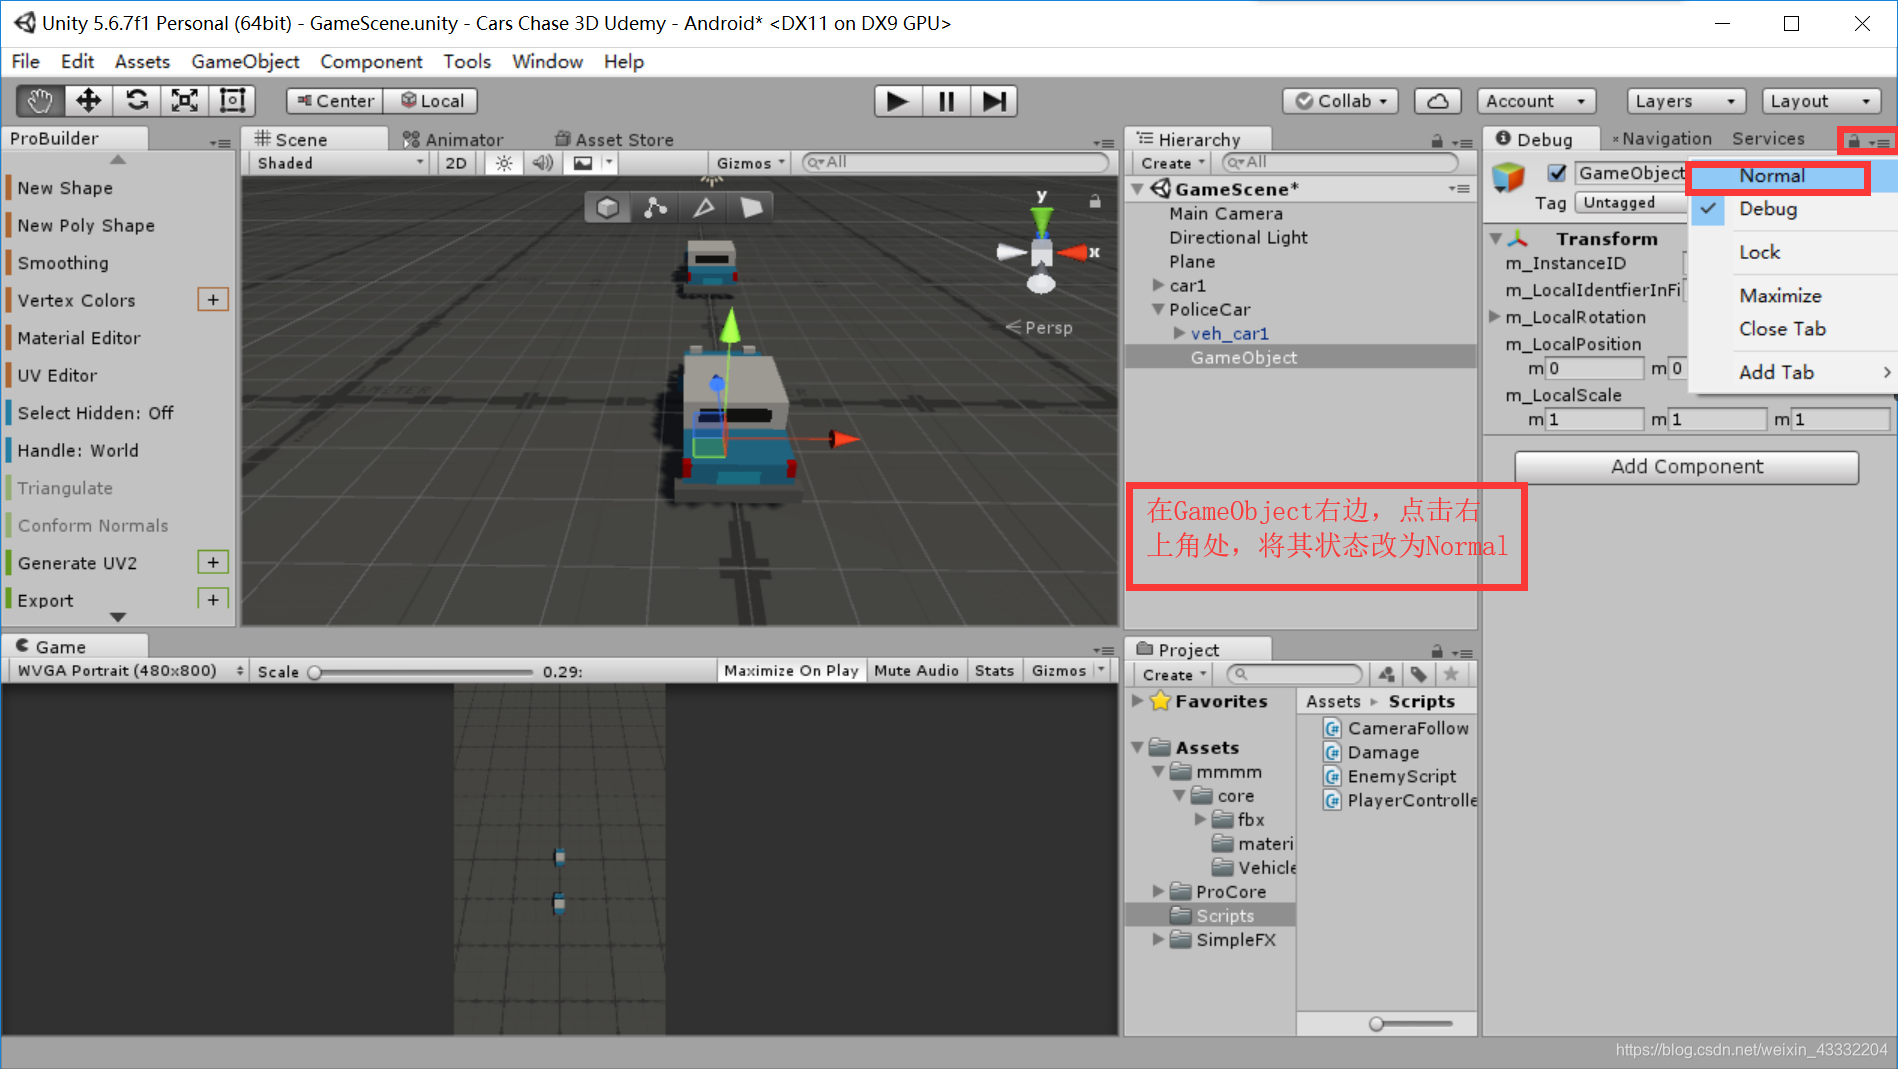Choose Close Tab menu entry

(x=1782, y=329)
